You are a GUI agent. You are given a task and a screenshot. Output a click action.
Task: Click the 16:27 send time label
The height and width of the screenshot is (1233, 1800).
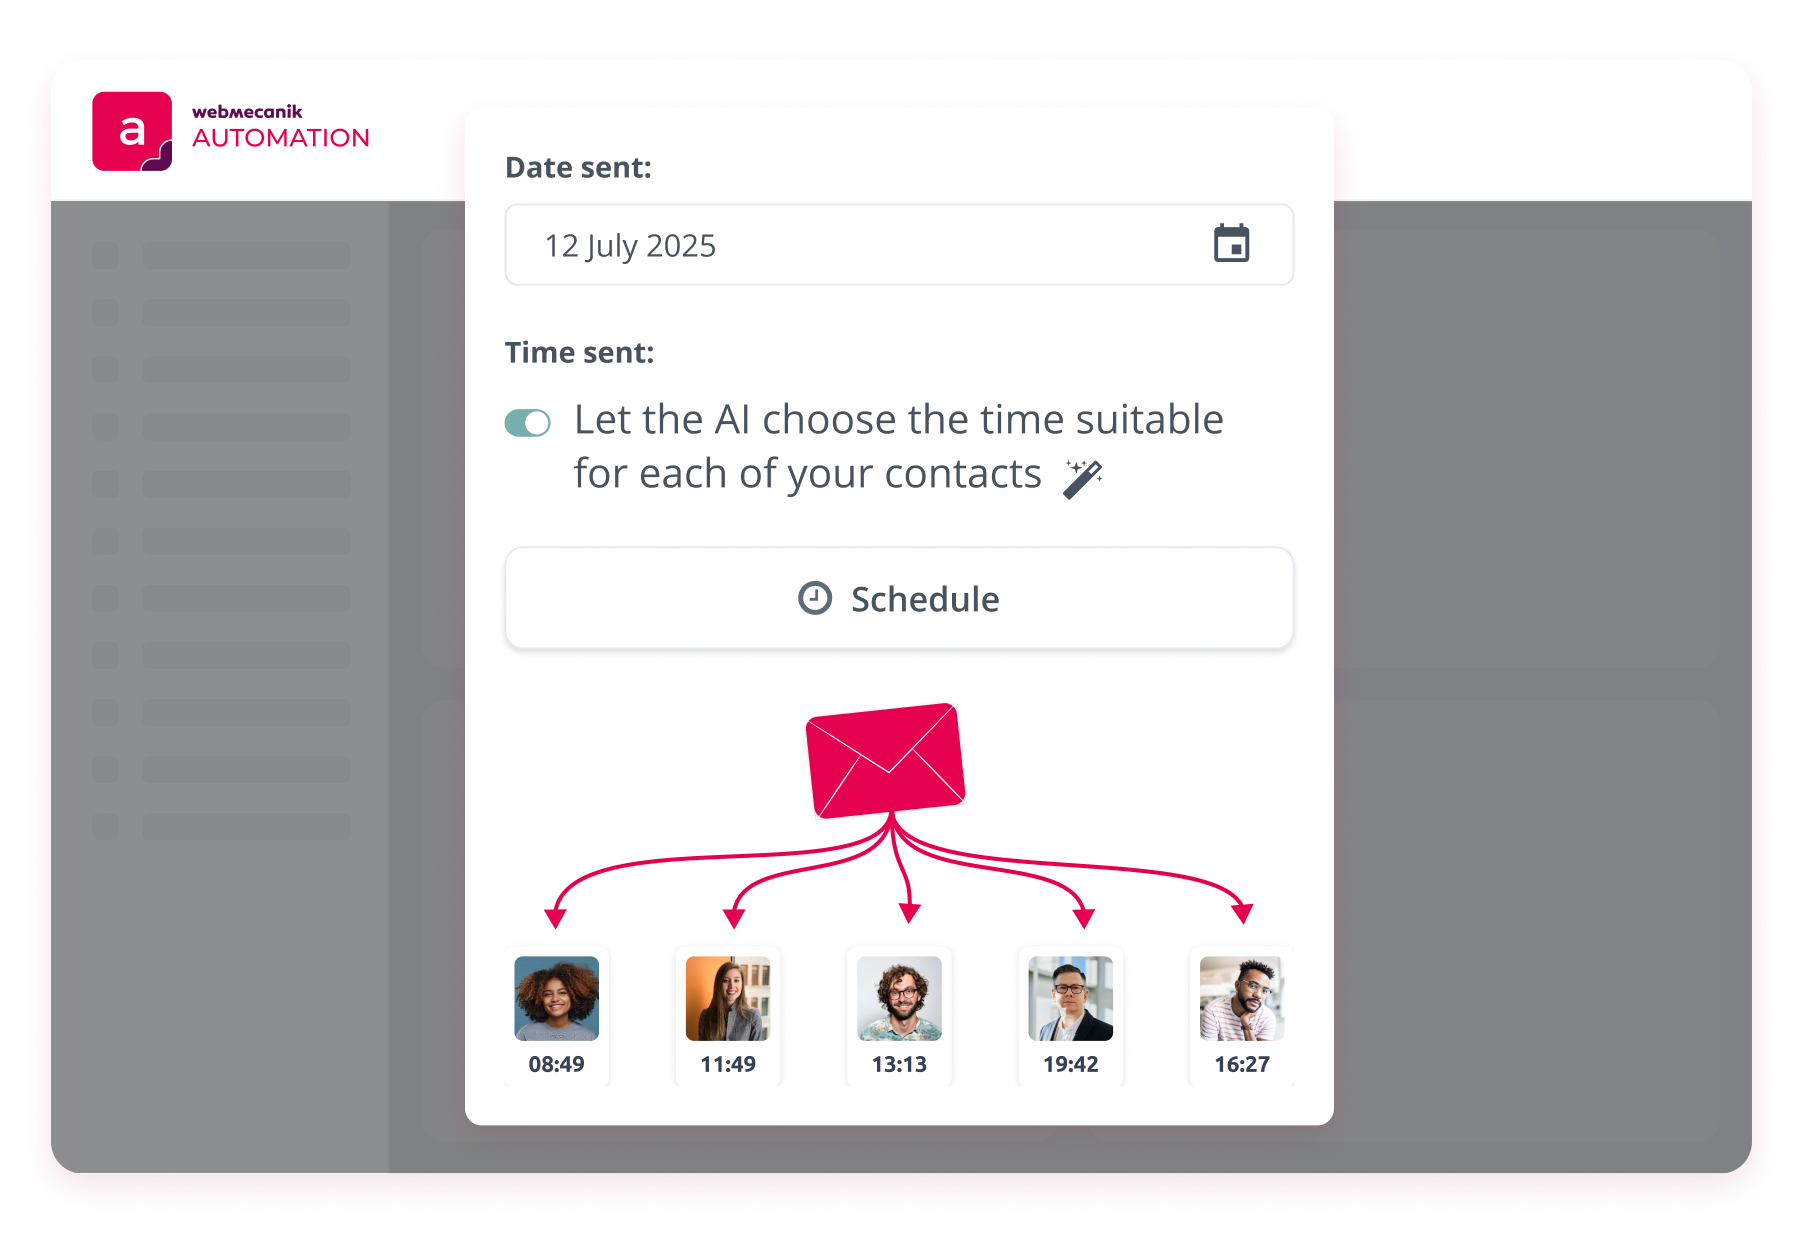1242,1064
